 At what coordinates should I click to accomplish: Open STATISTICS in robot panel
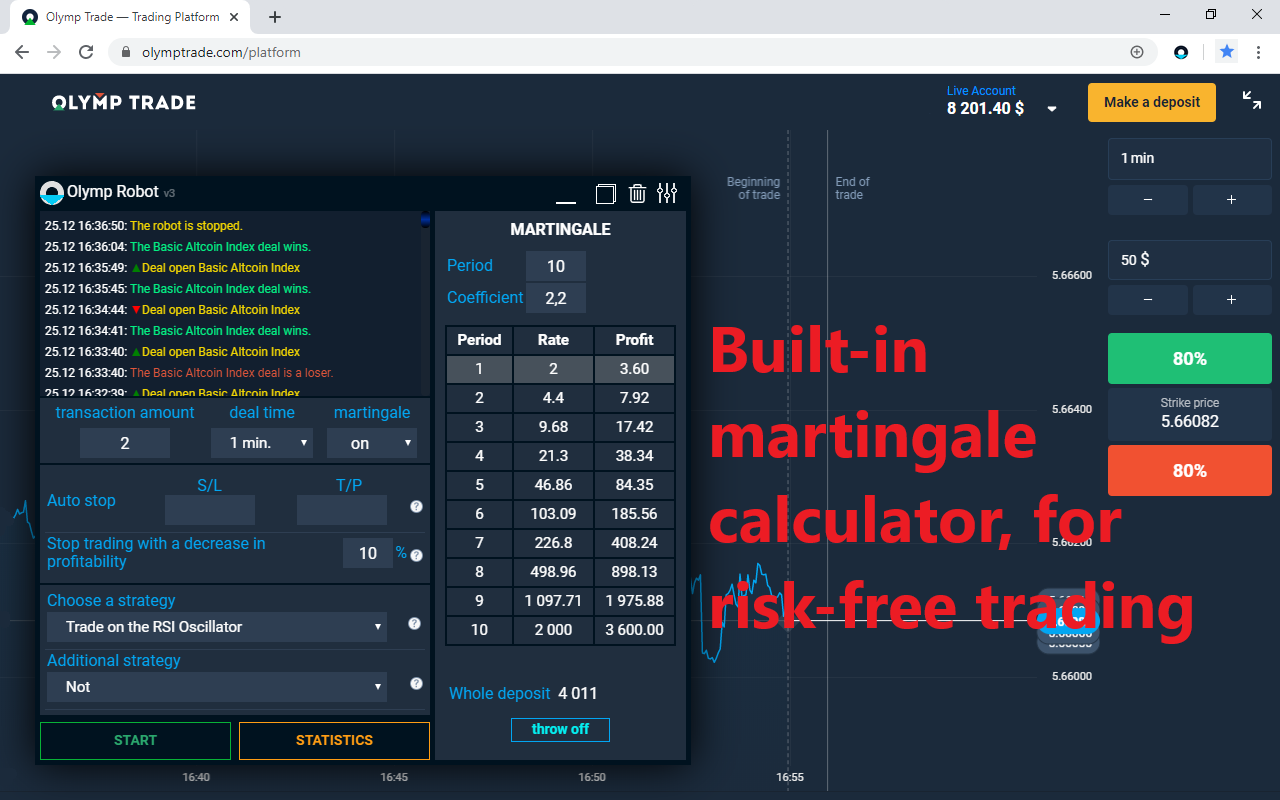coord(334,740)
